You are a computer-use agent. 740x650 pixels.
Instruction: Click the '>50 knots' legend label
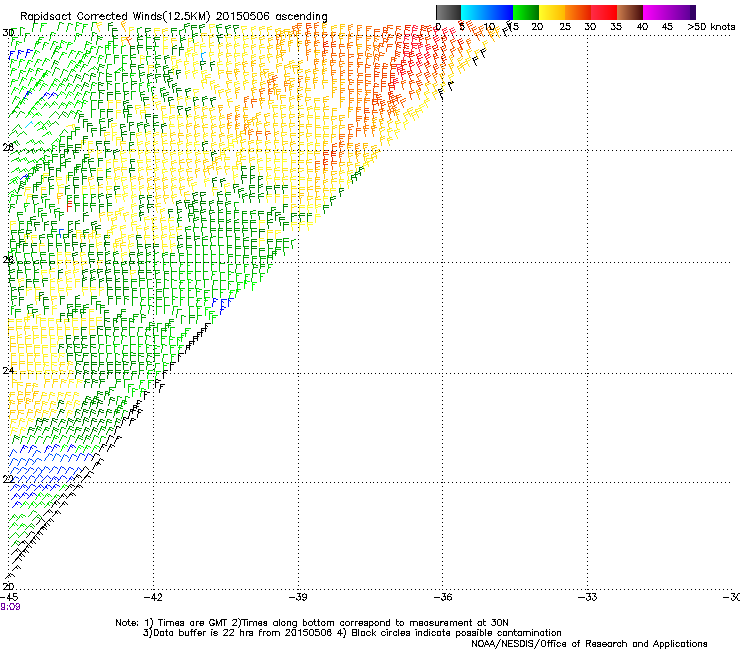pyautogui.click(x=711, y=27)
